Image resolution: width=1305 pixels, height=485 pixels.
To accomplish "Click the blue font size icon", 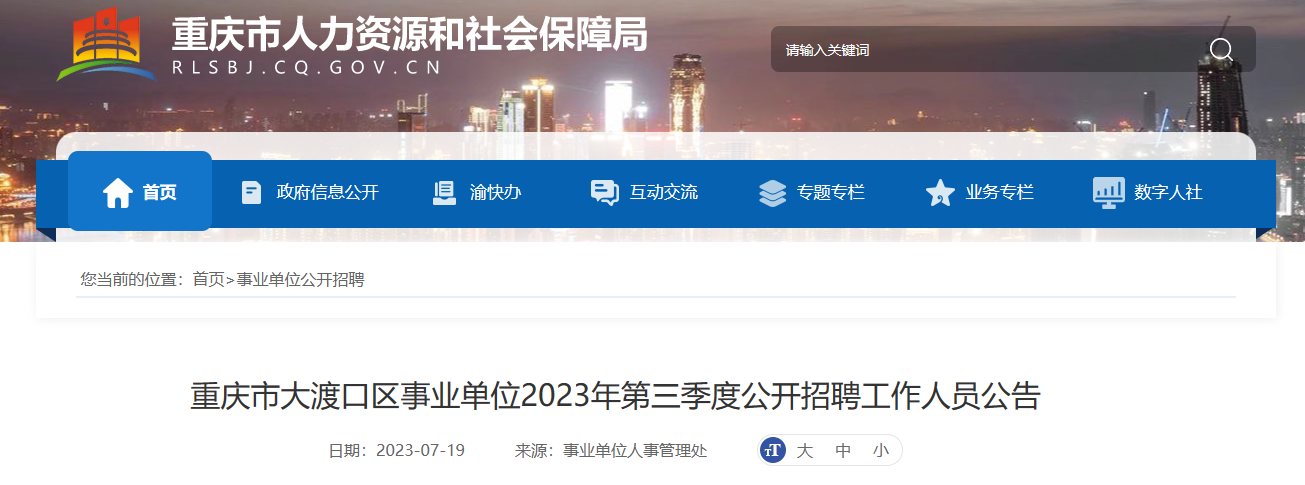I will click(773, 450).
